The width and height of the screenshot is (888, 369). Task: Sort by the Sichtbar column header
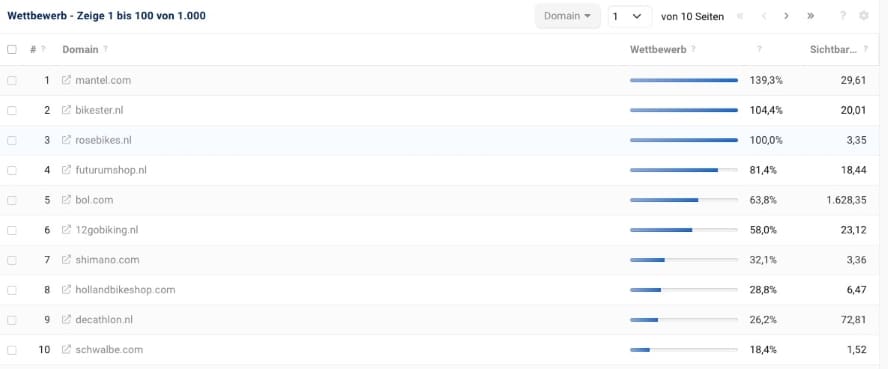point(833,49)
